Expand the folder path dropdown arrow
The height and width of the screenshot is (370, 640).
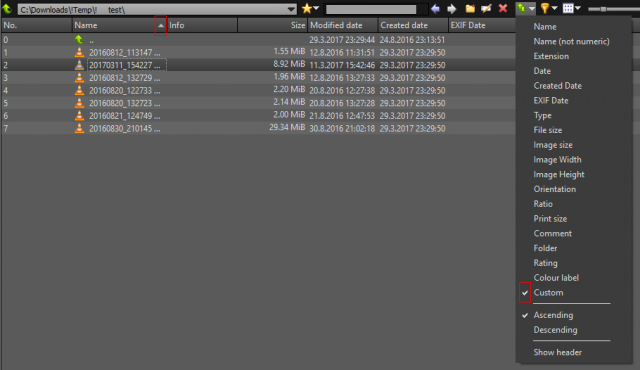pyautogui.click(x=291, y=9)
